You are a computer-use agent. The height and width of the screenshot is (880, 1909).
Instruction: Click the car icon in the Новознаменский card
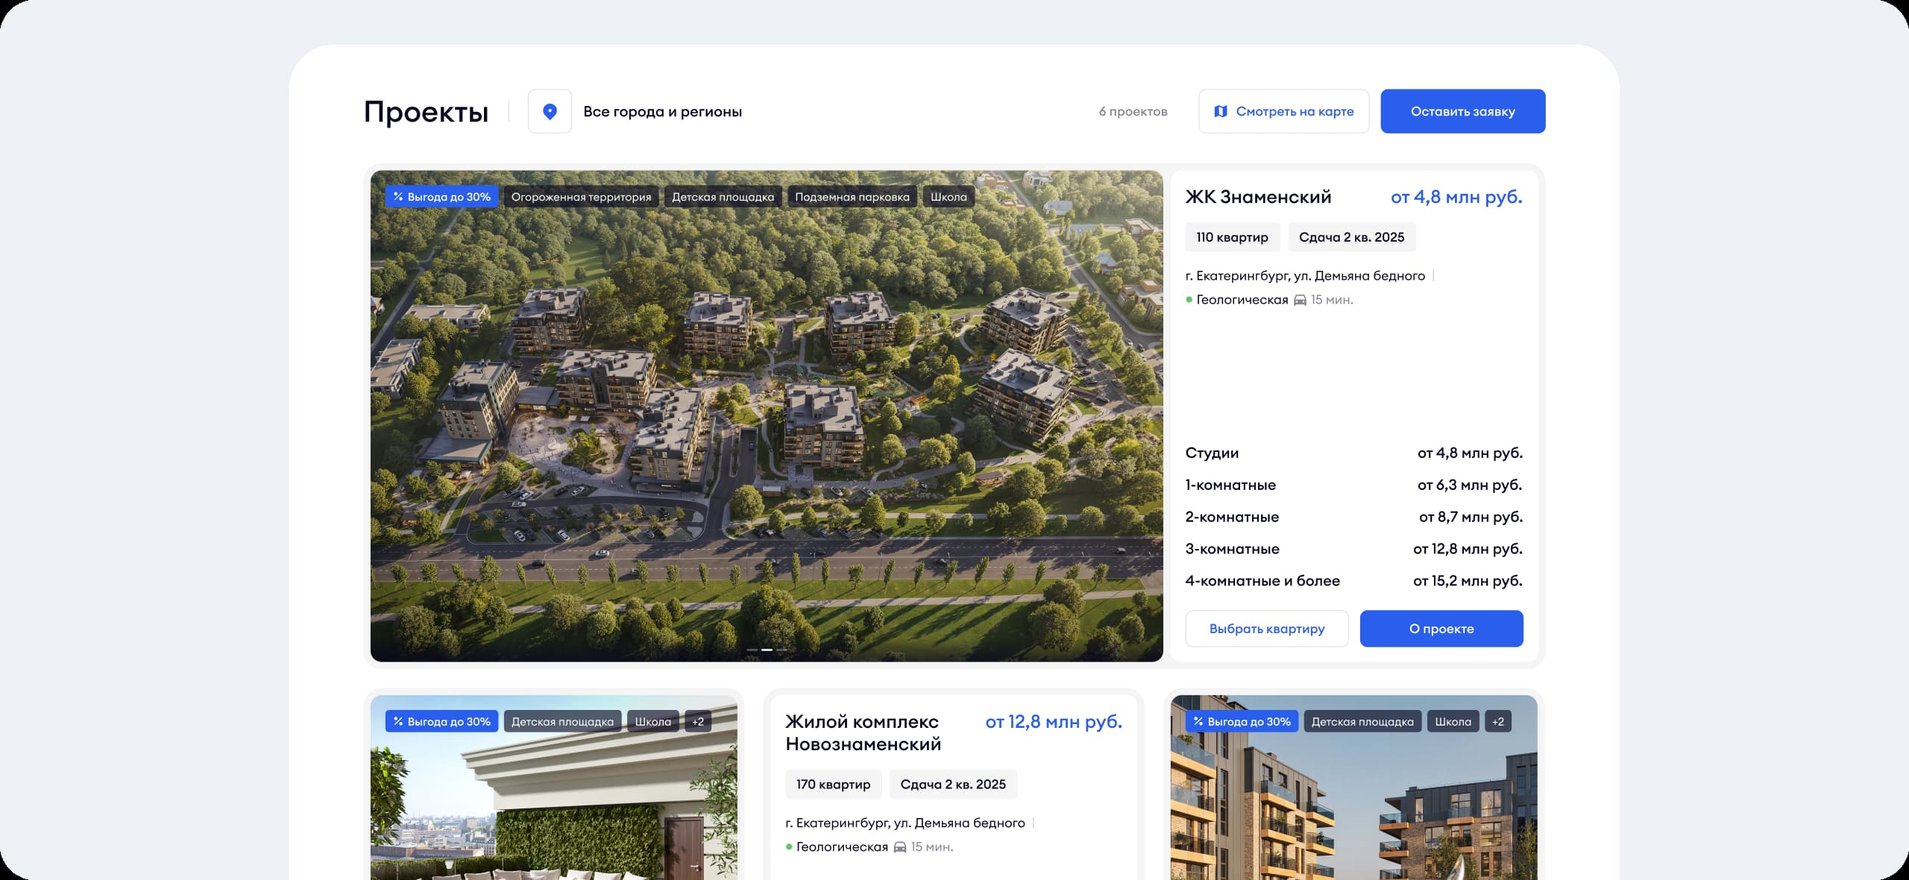click(900, 847)
